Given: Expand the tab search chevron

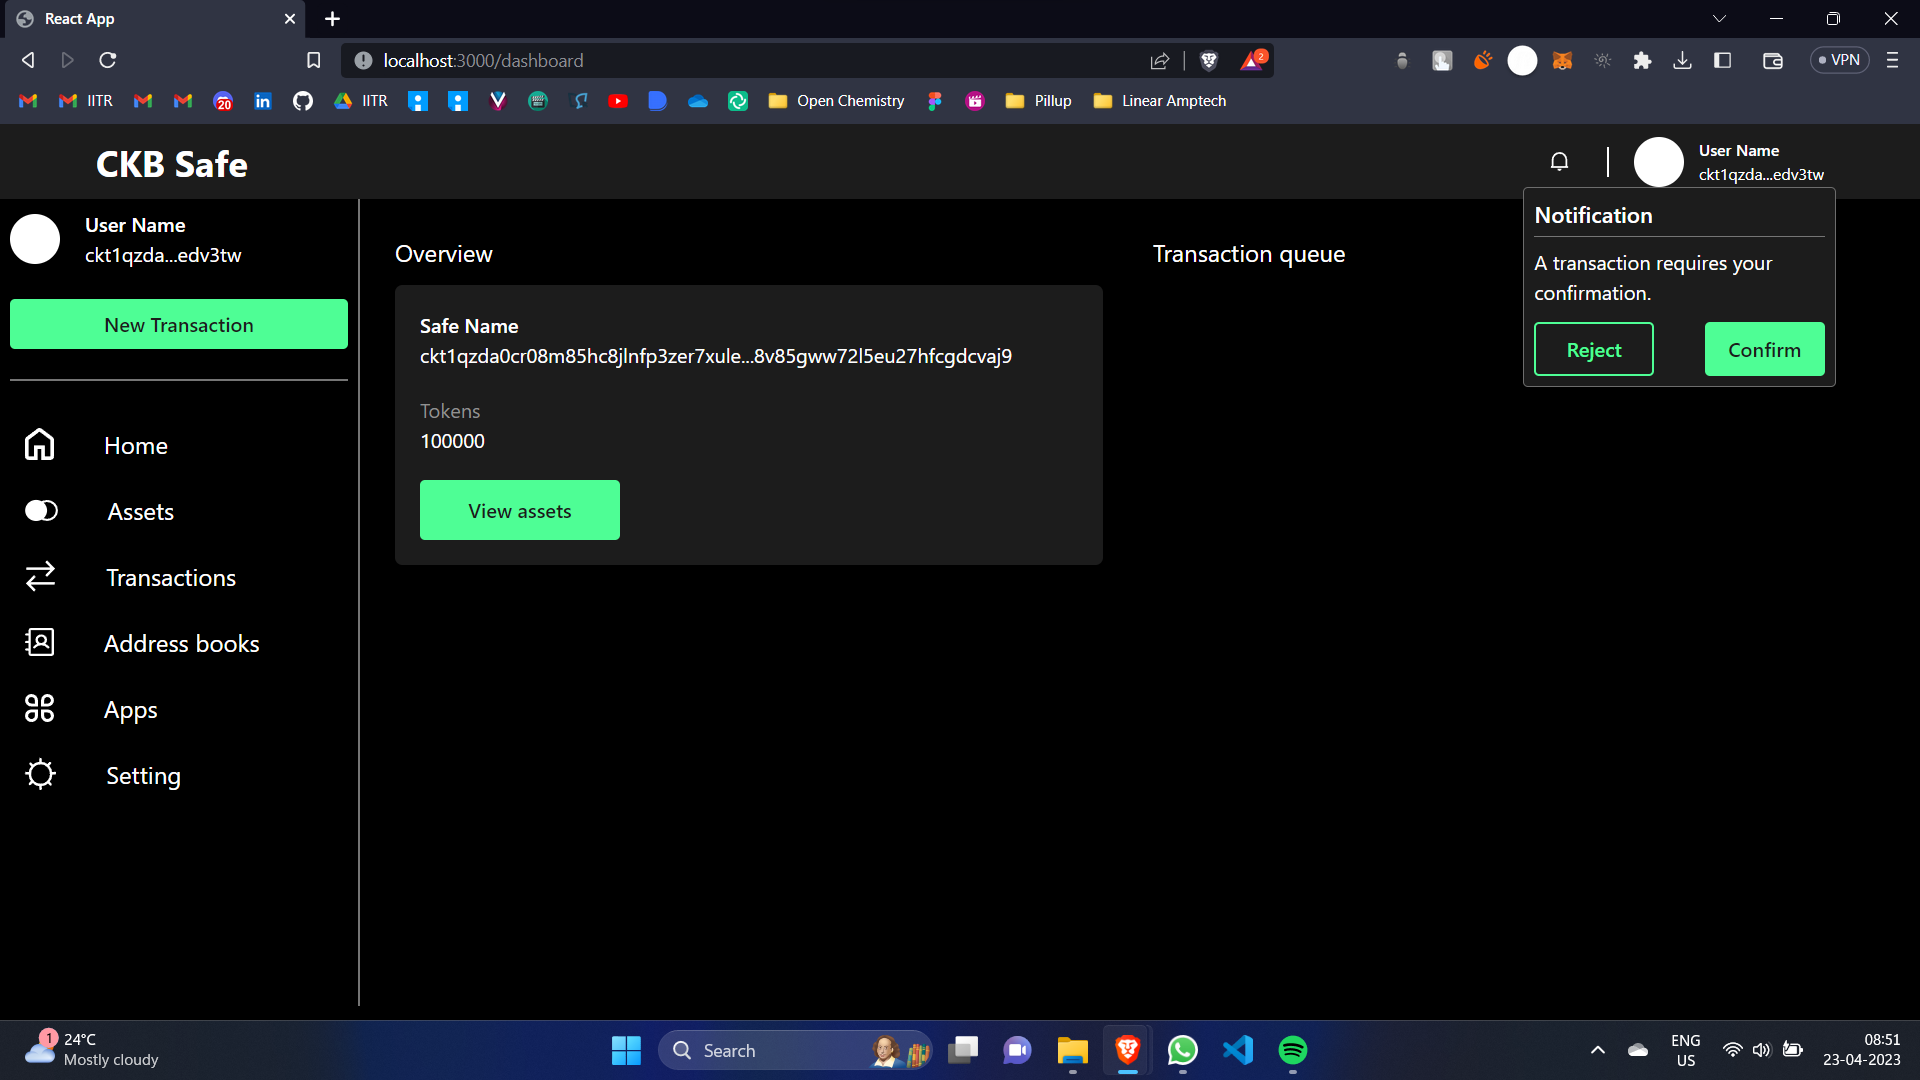Looking at the screenshot, I should click(1719, 19).
